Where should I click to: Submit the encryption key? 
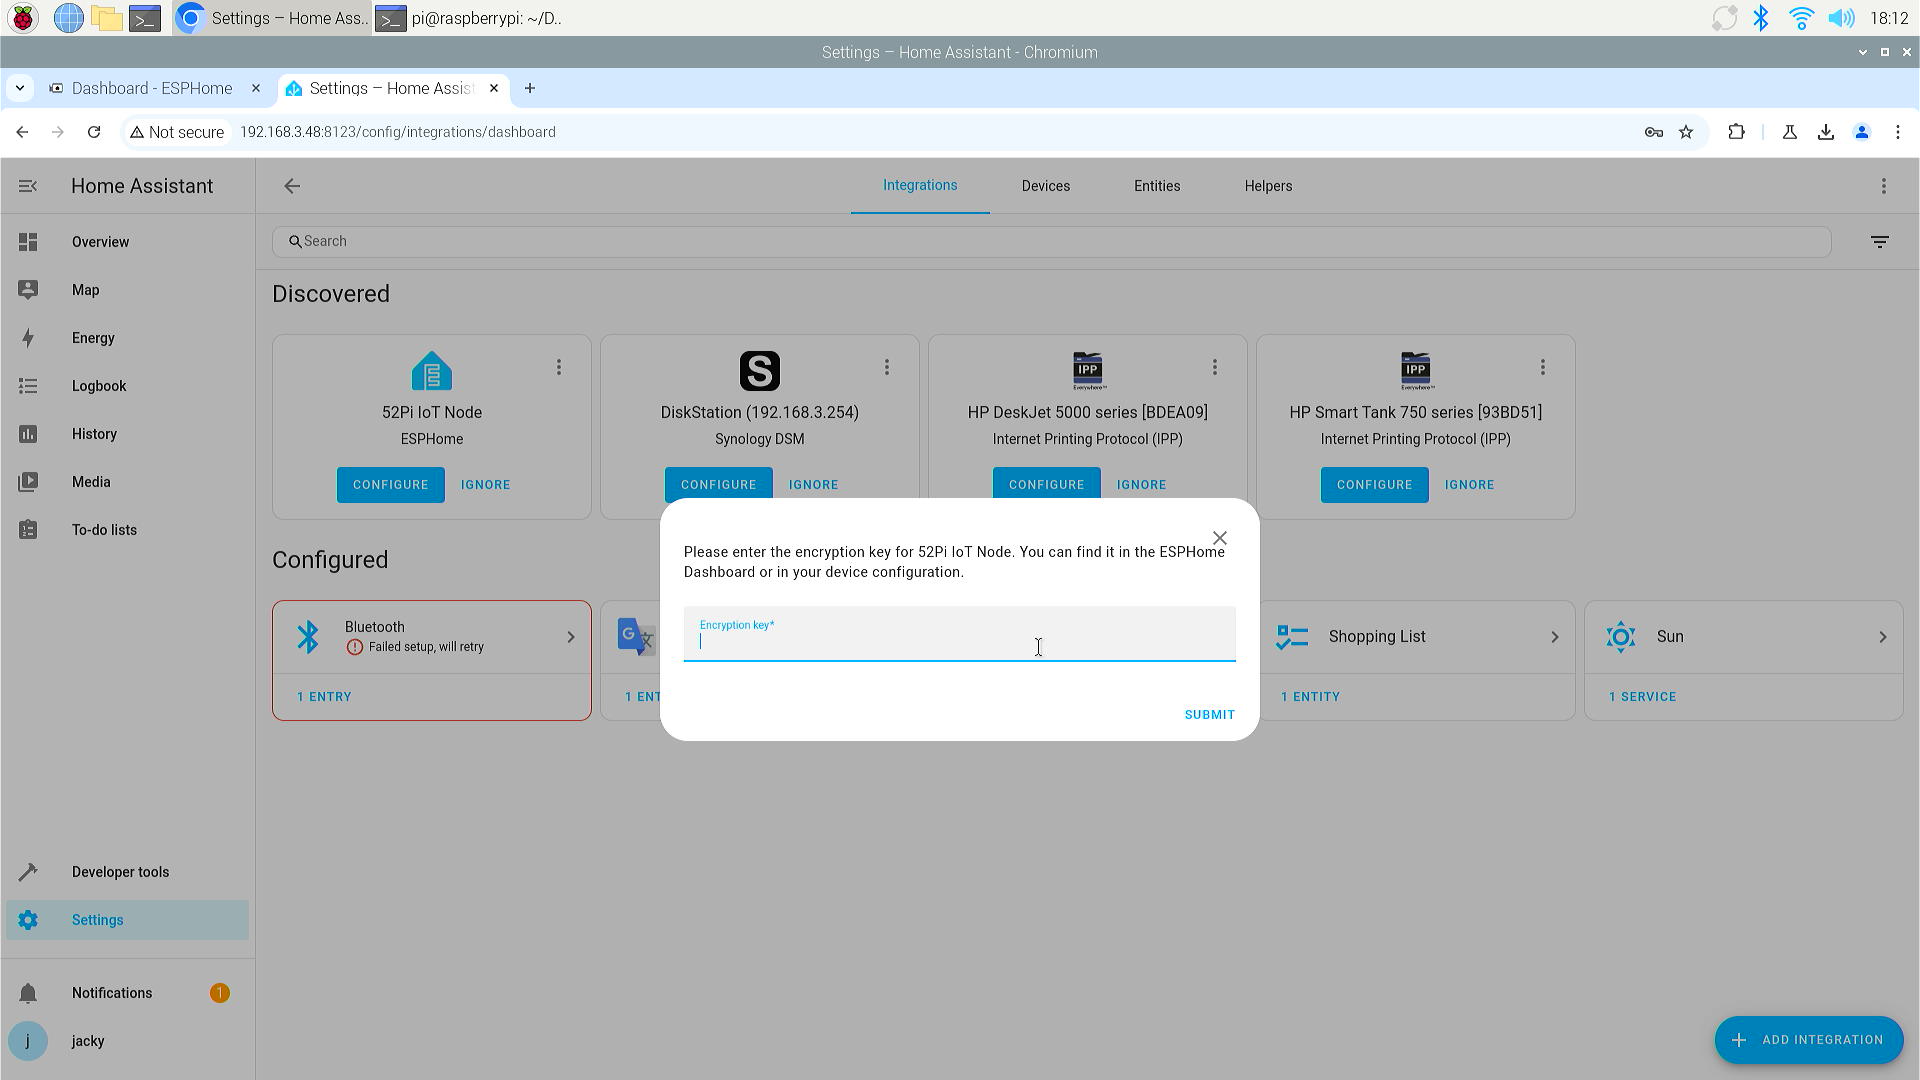[x=1209, y=715]
